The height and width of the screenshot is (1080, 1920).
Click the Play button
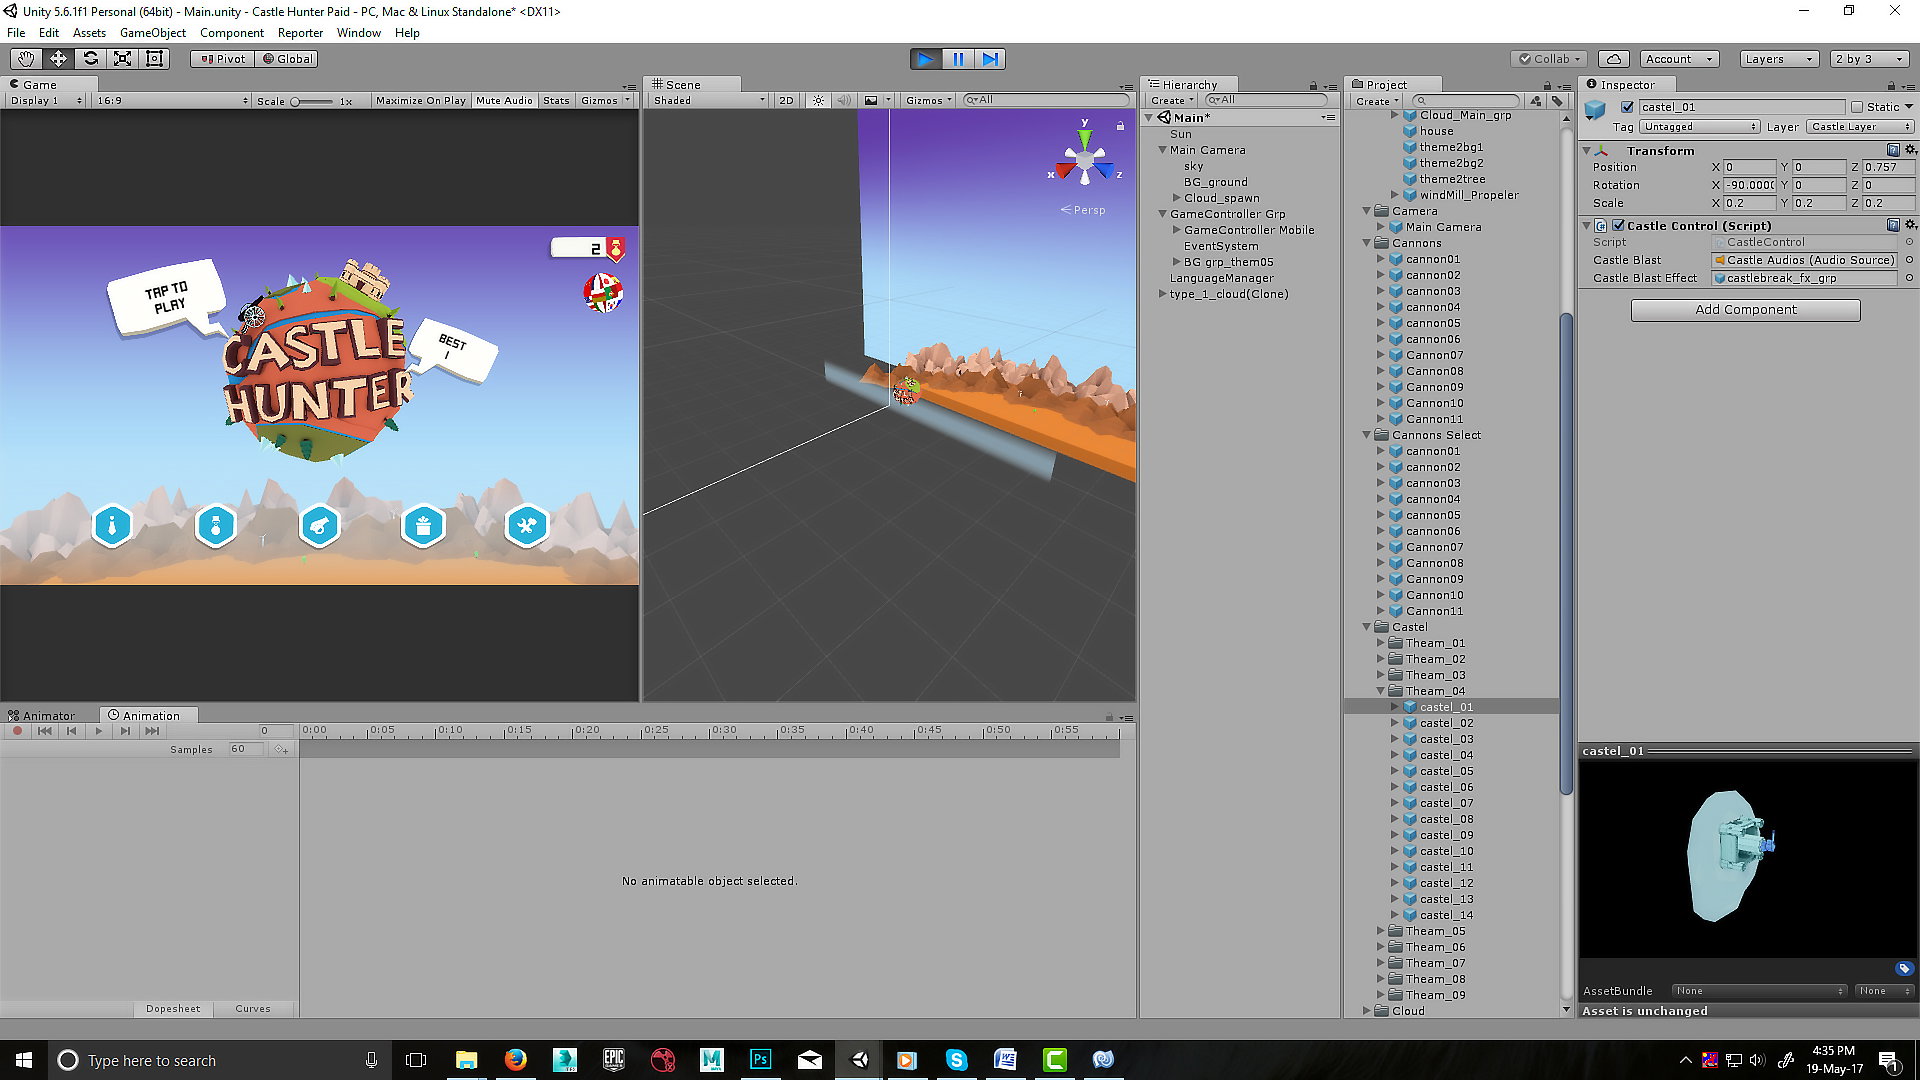pos(926,59)
